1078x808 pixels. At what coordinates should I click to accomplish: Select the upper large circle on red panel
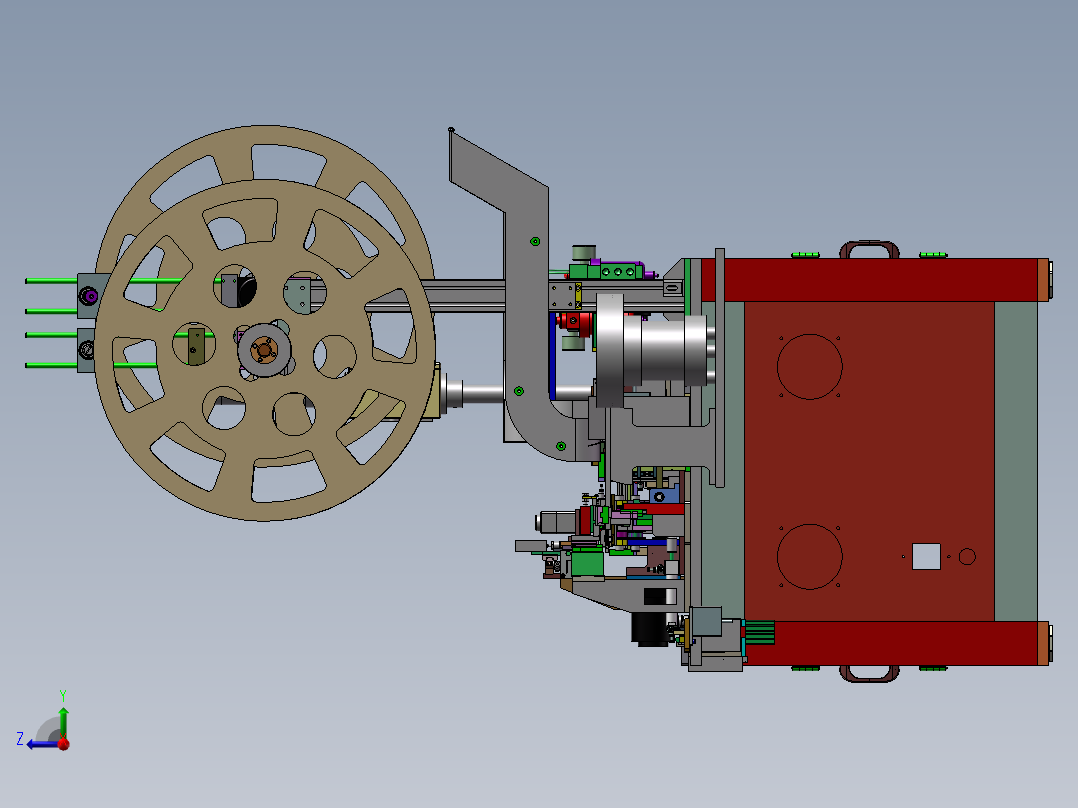(809, 367)
